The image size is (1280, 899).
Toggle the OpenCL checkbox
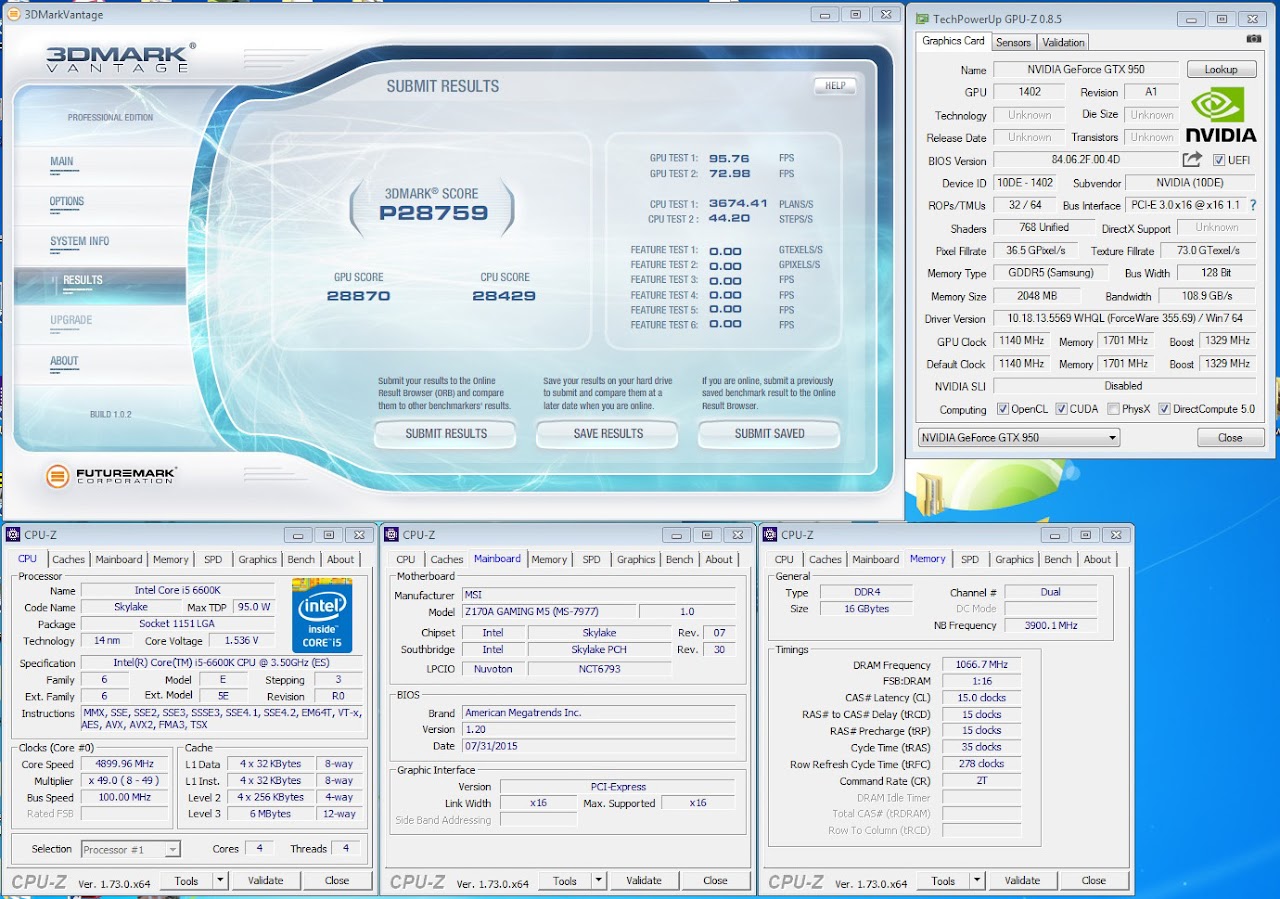(x=1003, y=409)
